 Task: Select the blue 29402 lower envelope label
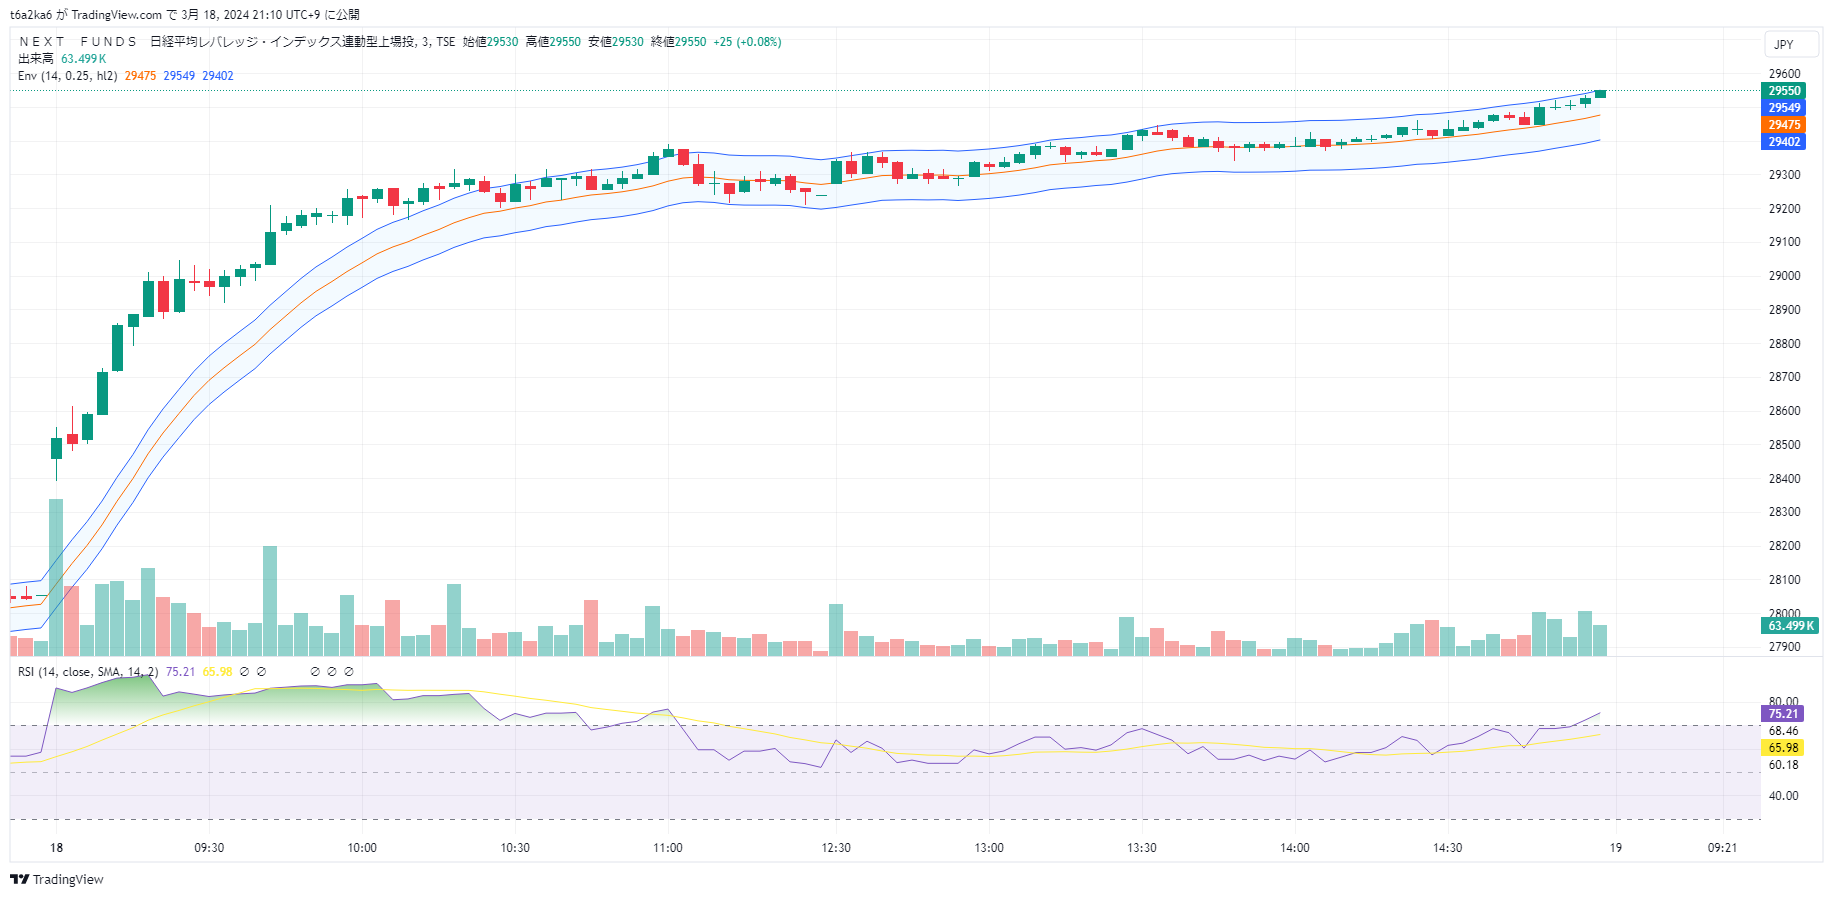click(x=1783, y=142)
